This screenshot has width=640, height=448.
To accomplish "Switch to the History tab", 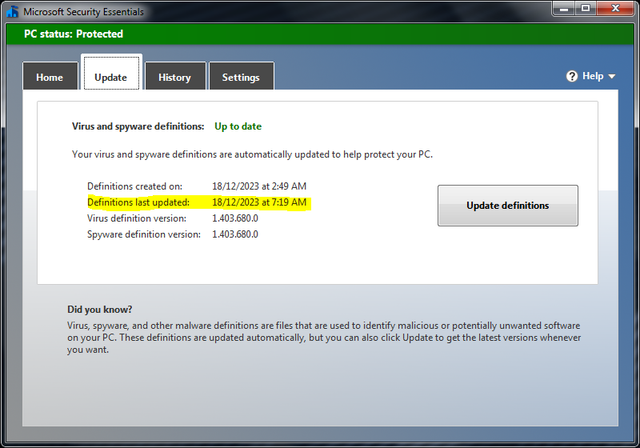I will pyautogui.click(x=175, y=76).
